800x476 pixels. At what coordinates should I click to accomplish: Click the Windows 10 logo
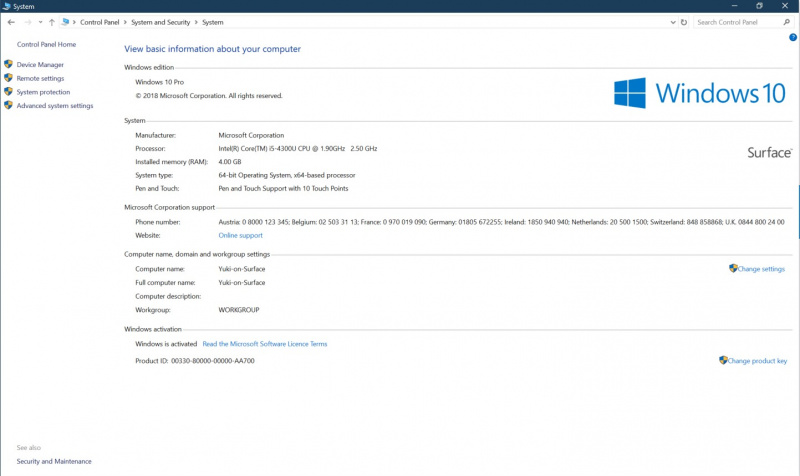699,93
